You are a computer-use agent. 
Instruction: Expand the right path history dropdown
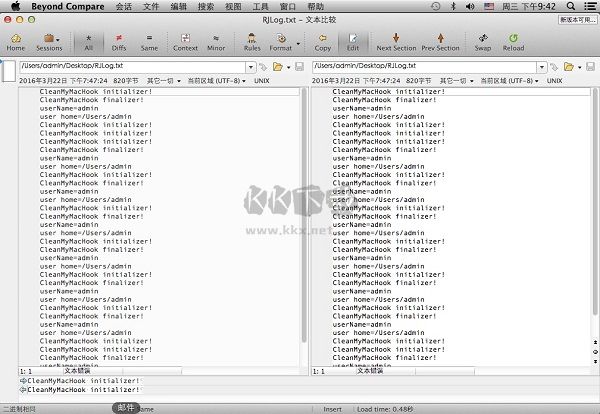pos(542,67)
